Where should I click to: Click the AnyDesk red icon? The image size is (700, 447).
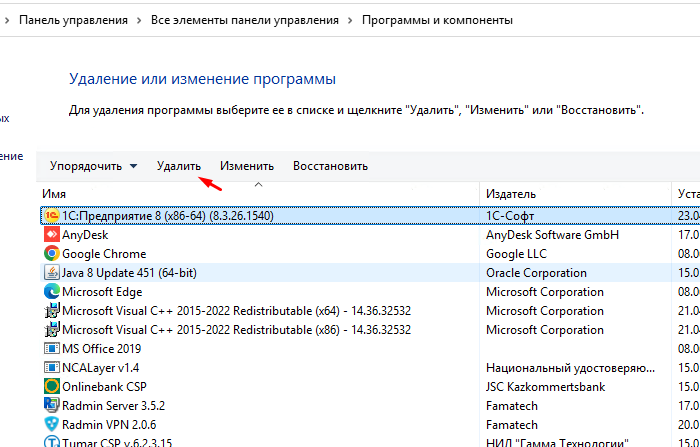pos(52,234)
